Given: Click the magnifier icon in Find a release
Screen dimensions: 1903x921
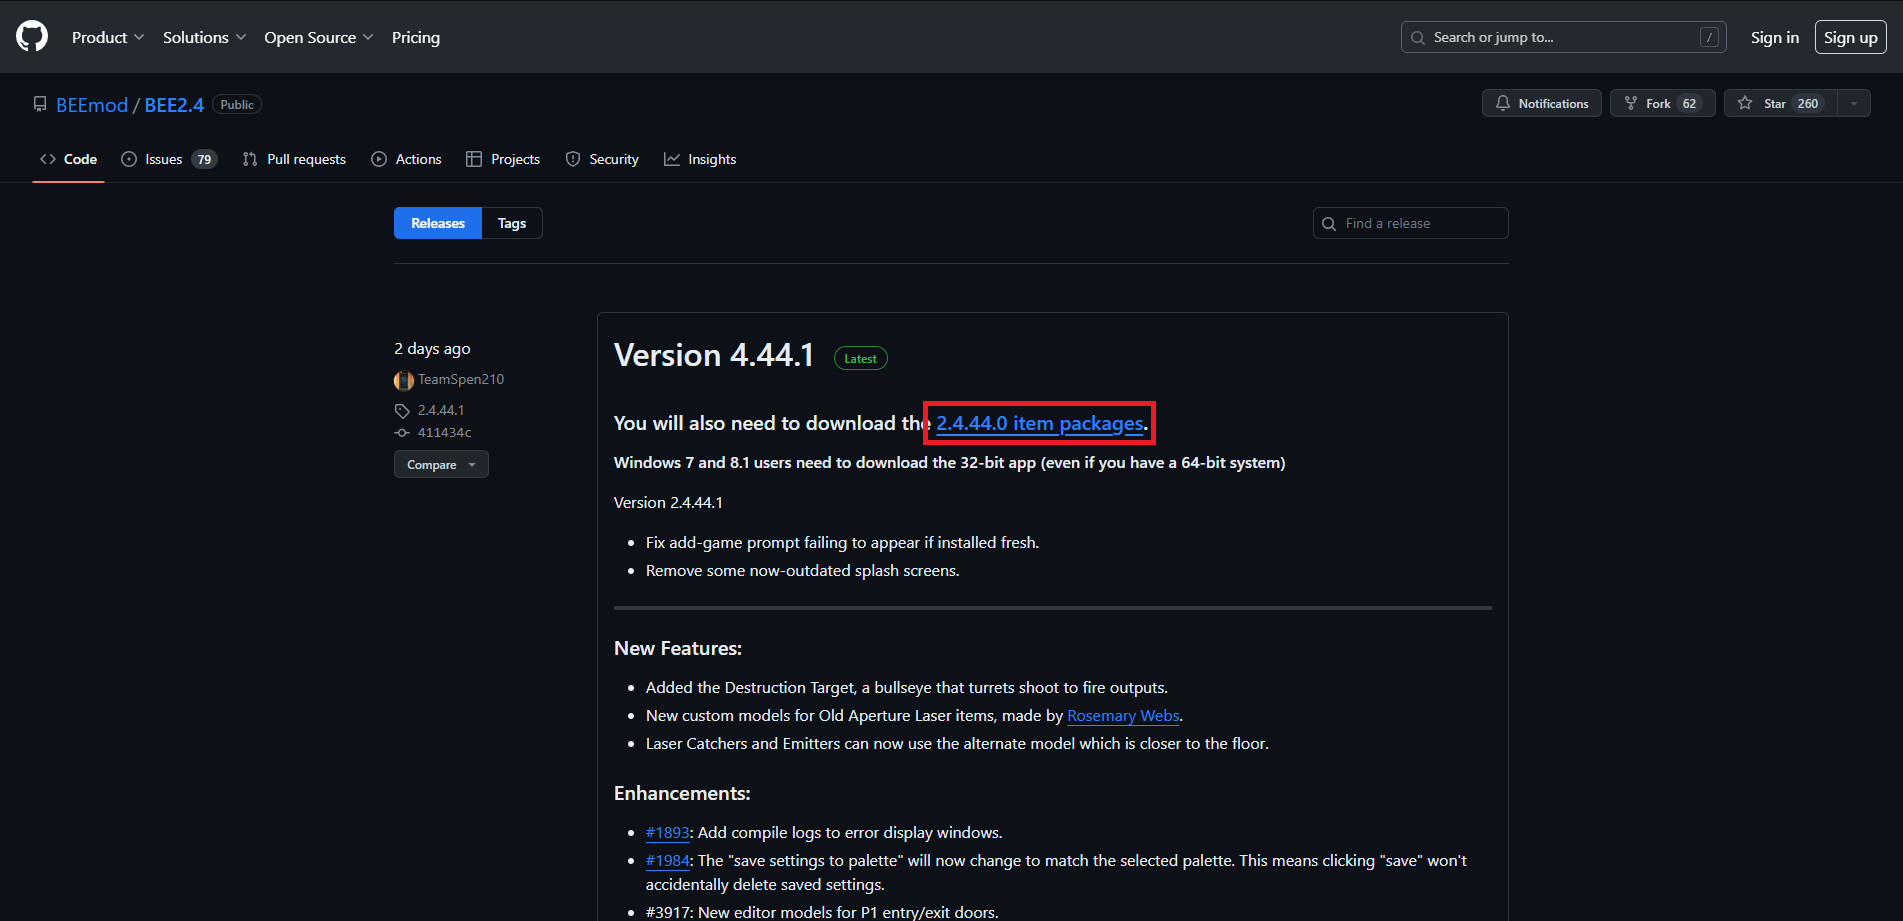Looking at the screenshot, I should click(1329, 224).
